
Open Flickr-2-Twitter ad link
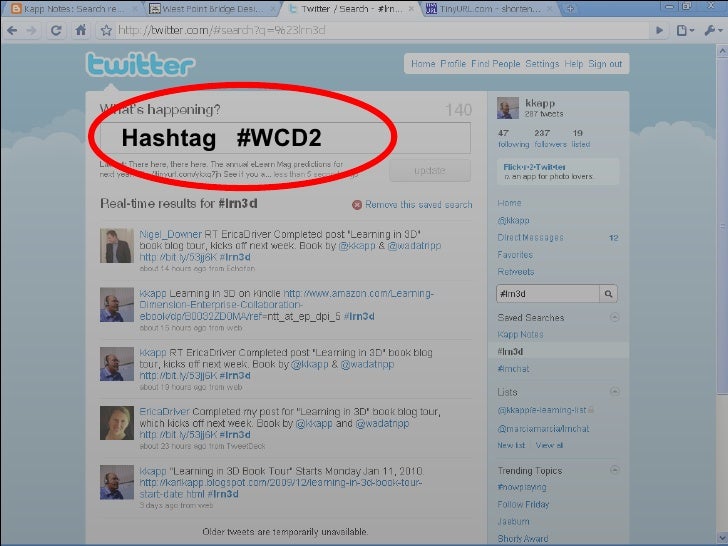534,167
